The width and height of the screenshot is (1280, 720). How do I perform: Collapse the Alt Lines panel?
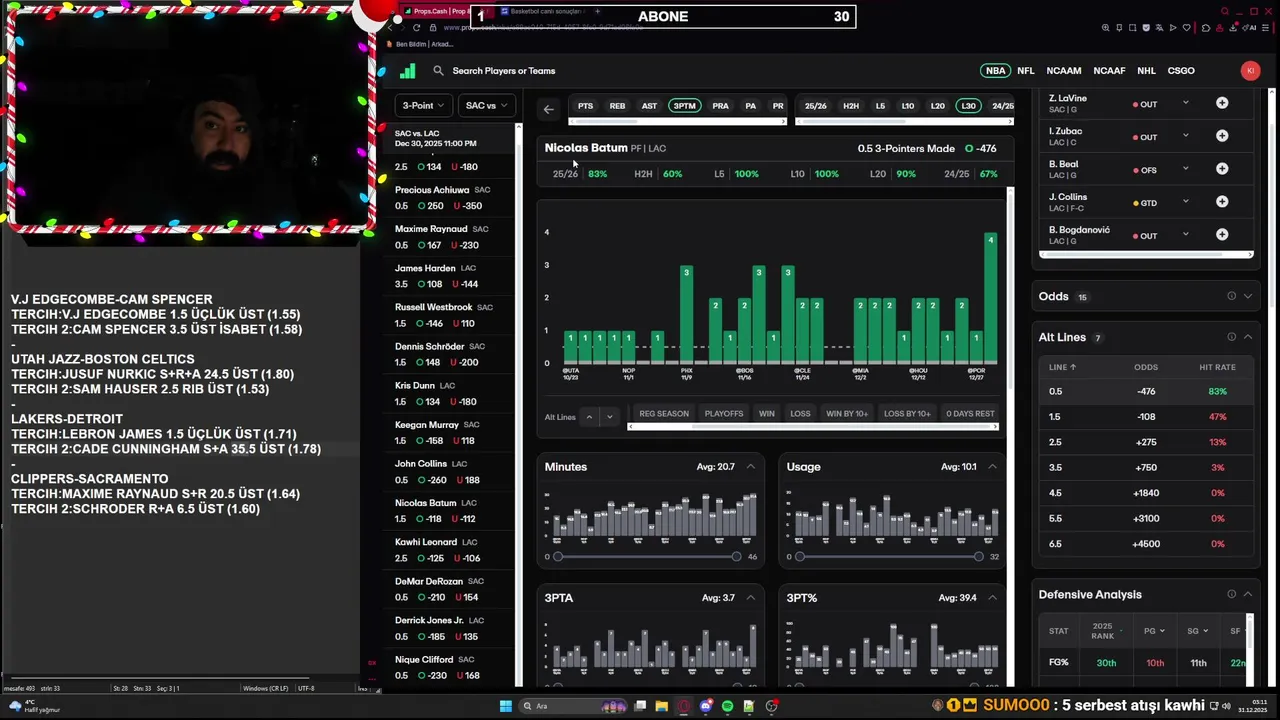click(1247, 337)
